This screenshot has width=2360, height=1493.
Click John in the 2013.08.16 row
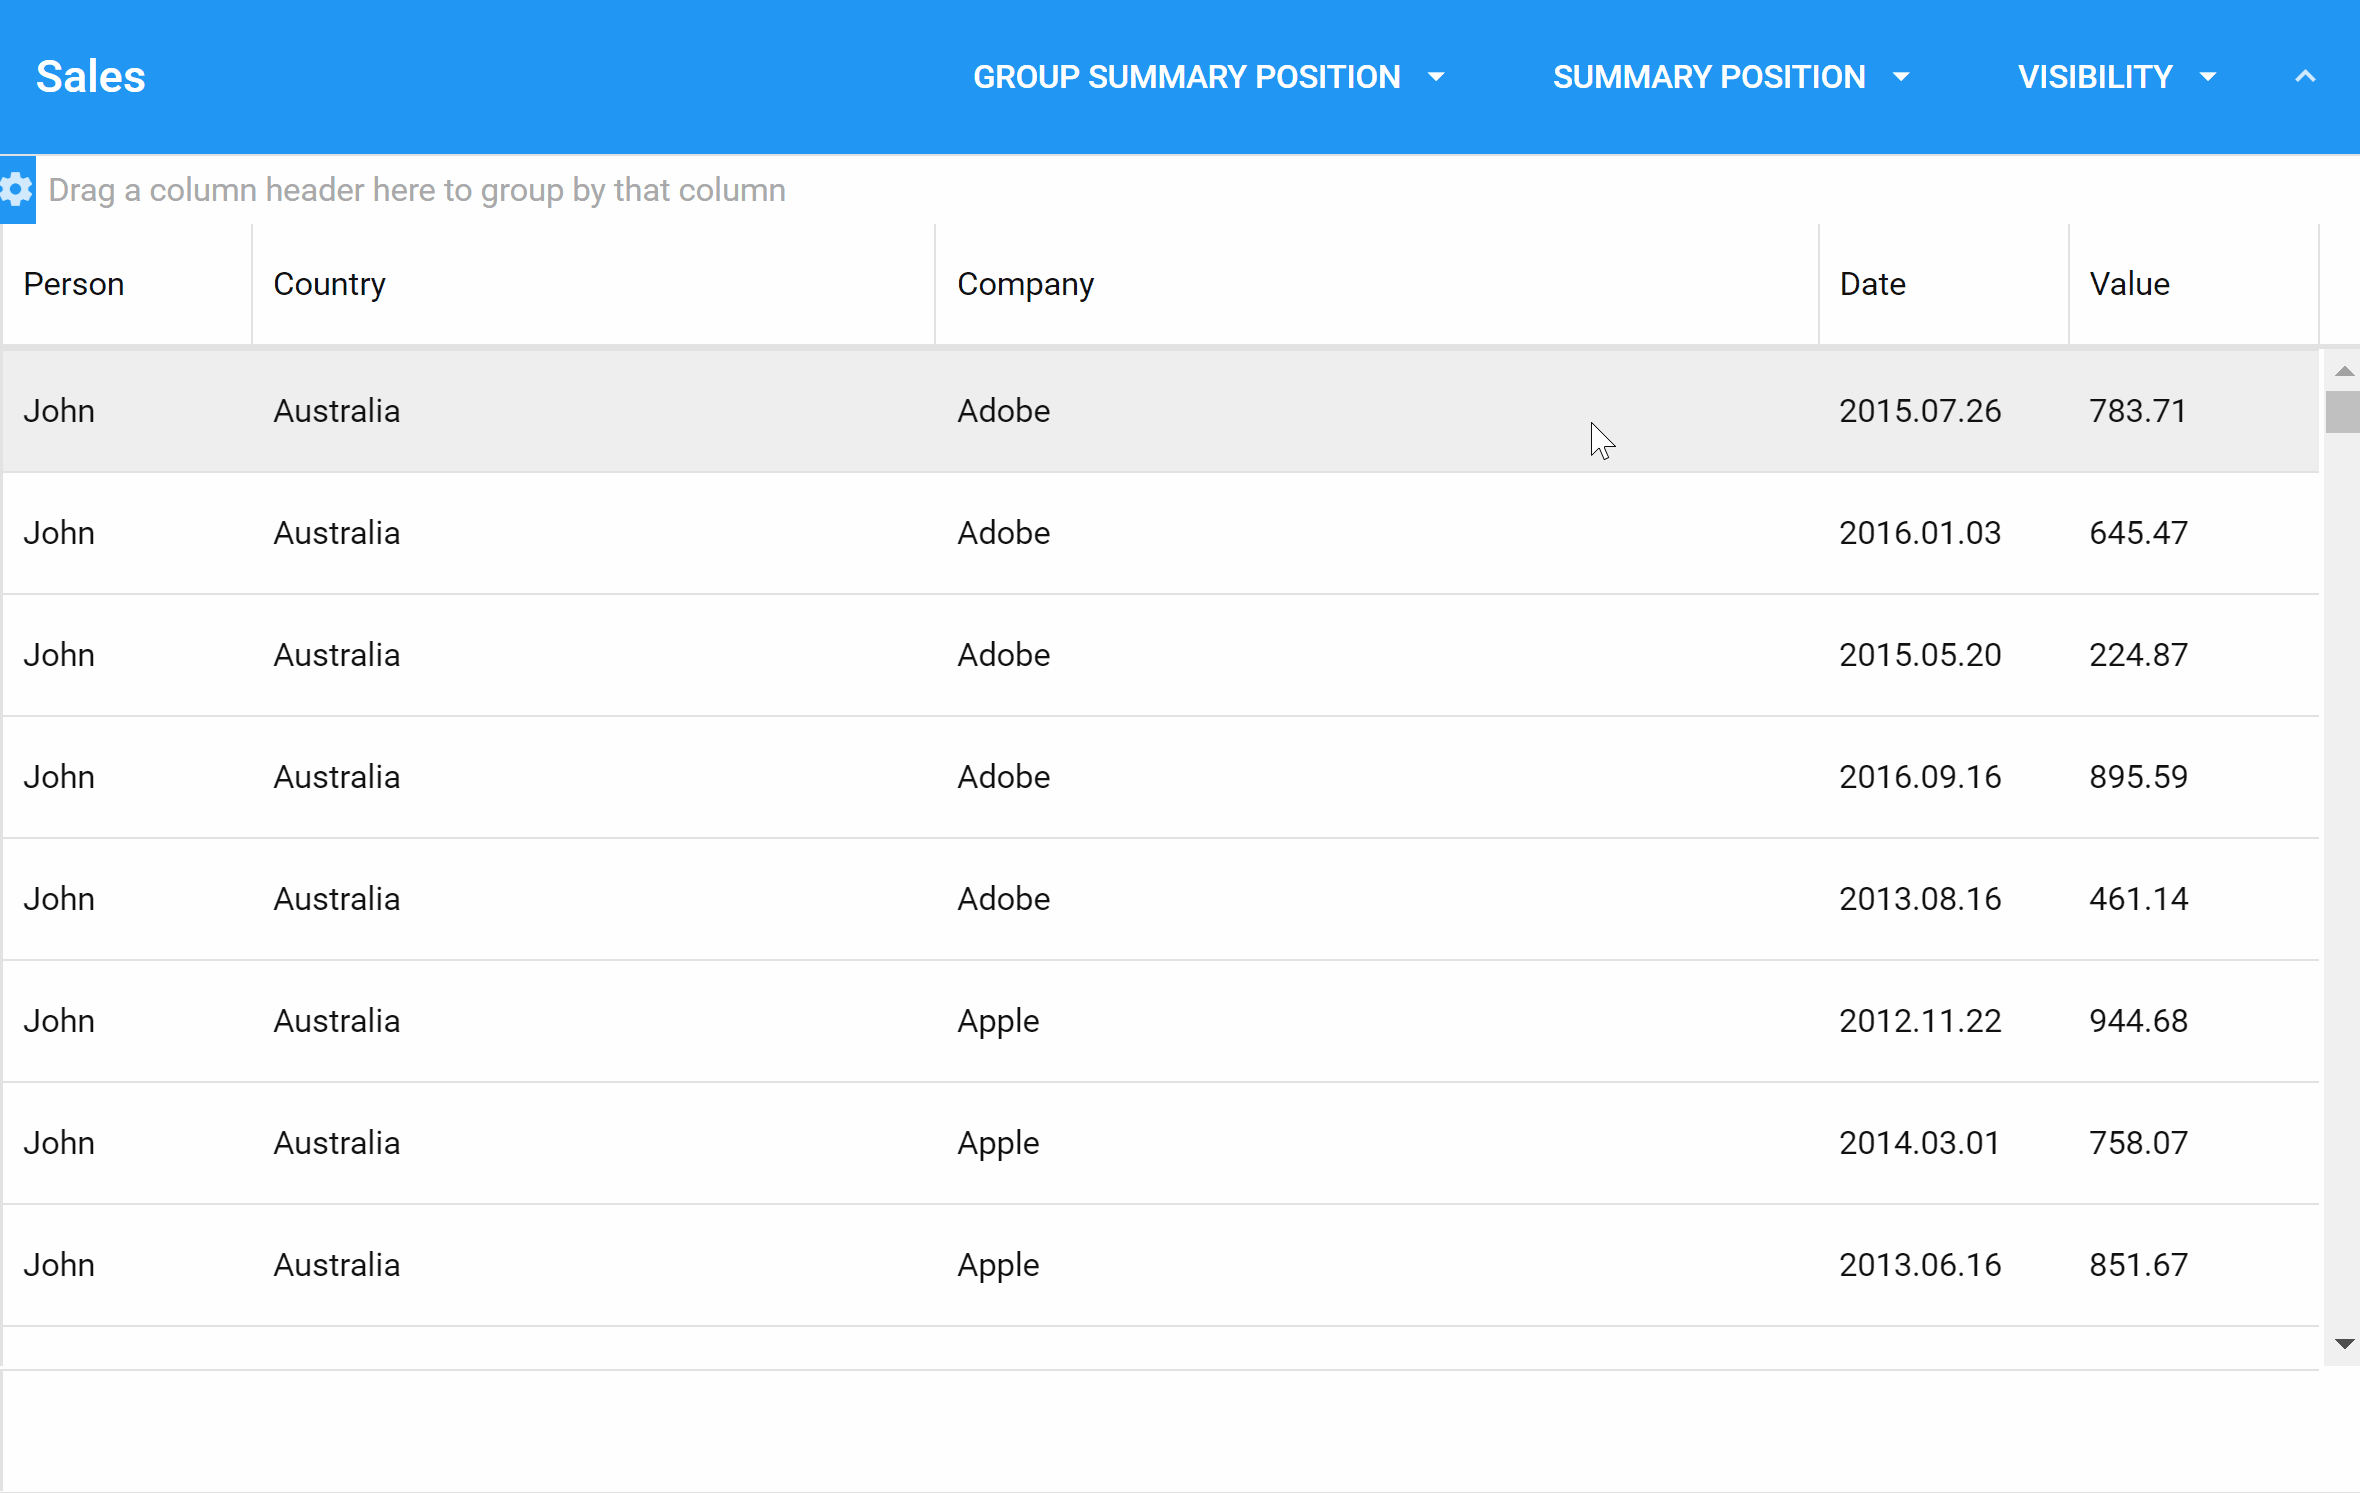click(x=59, y=899)
